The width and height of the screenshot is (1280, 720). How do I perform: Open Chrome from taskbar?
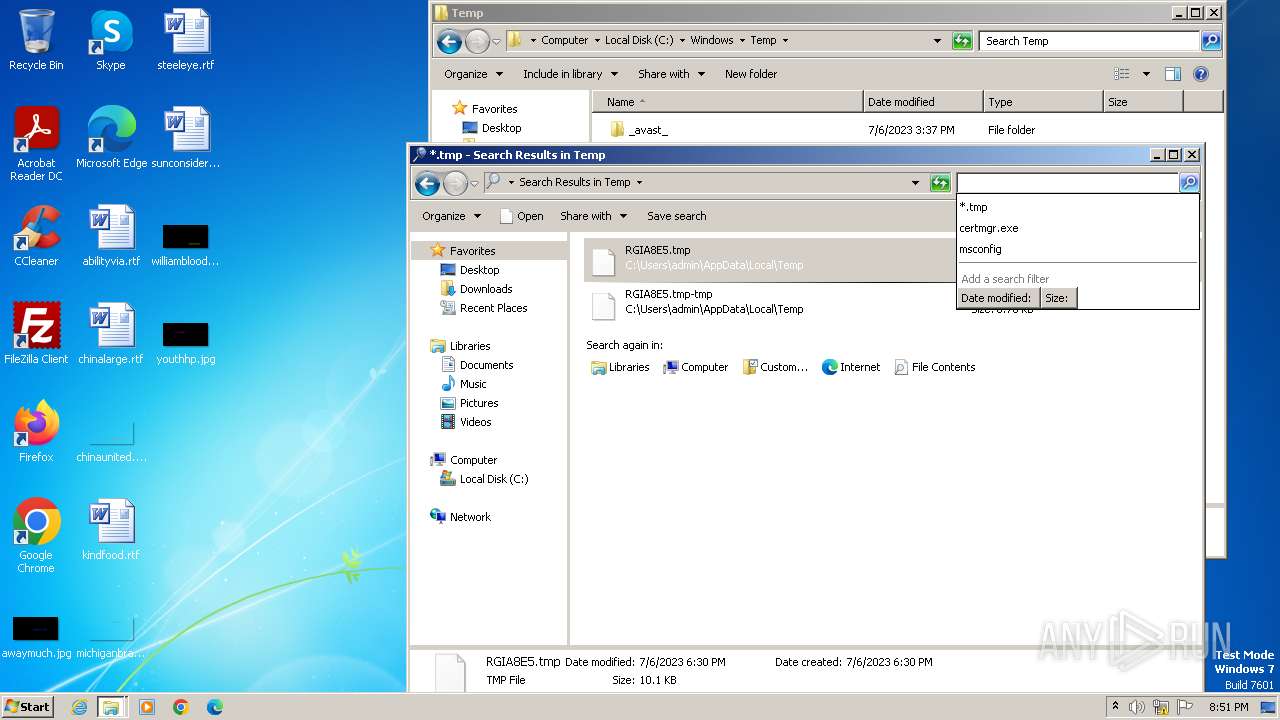[180, 706]
